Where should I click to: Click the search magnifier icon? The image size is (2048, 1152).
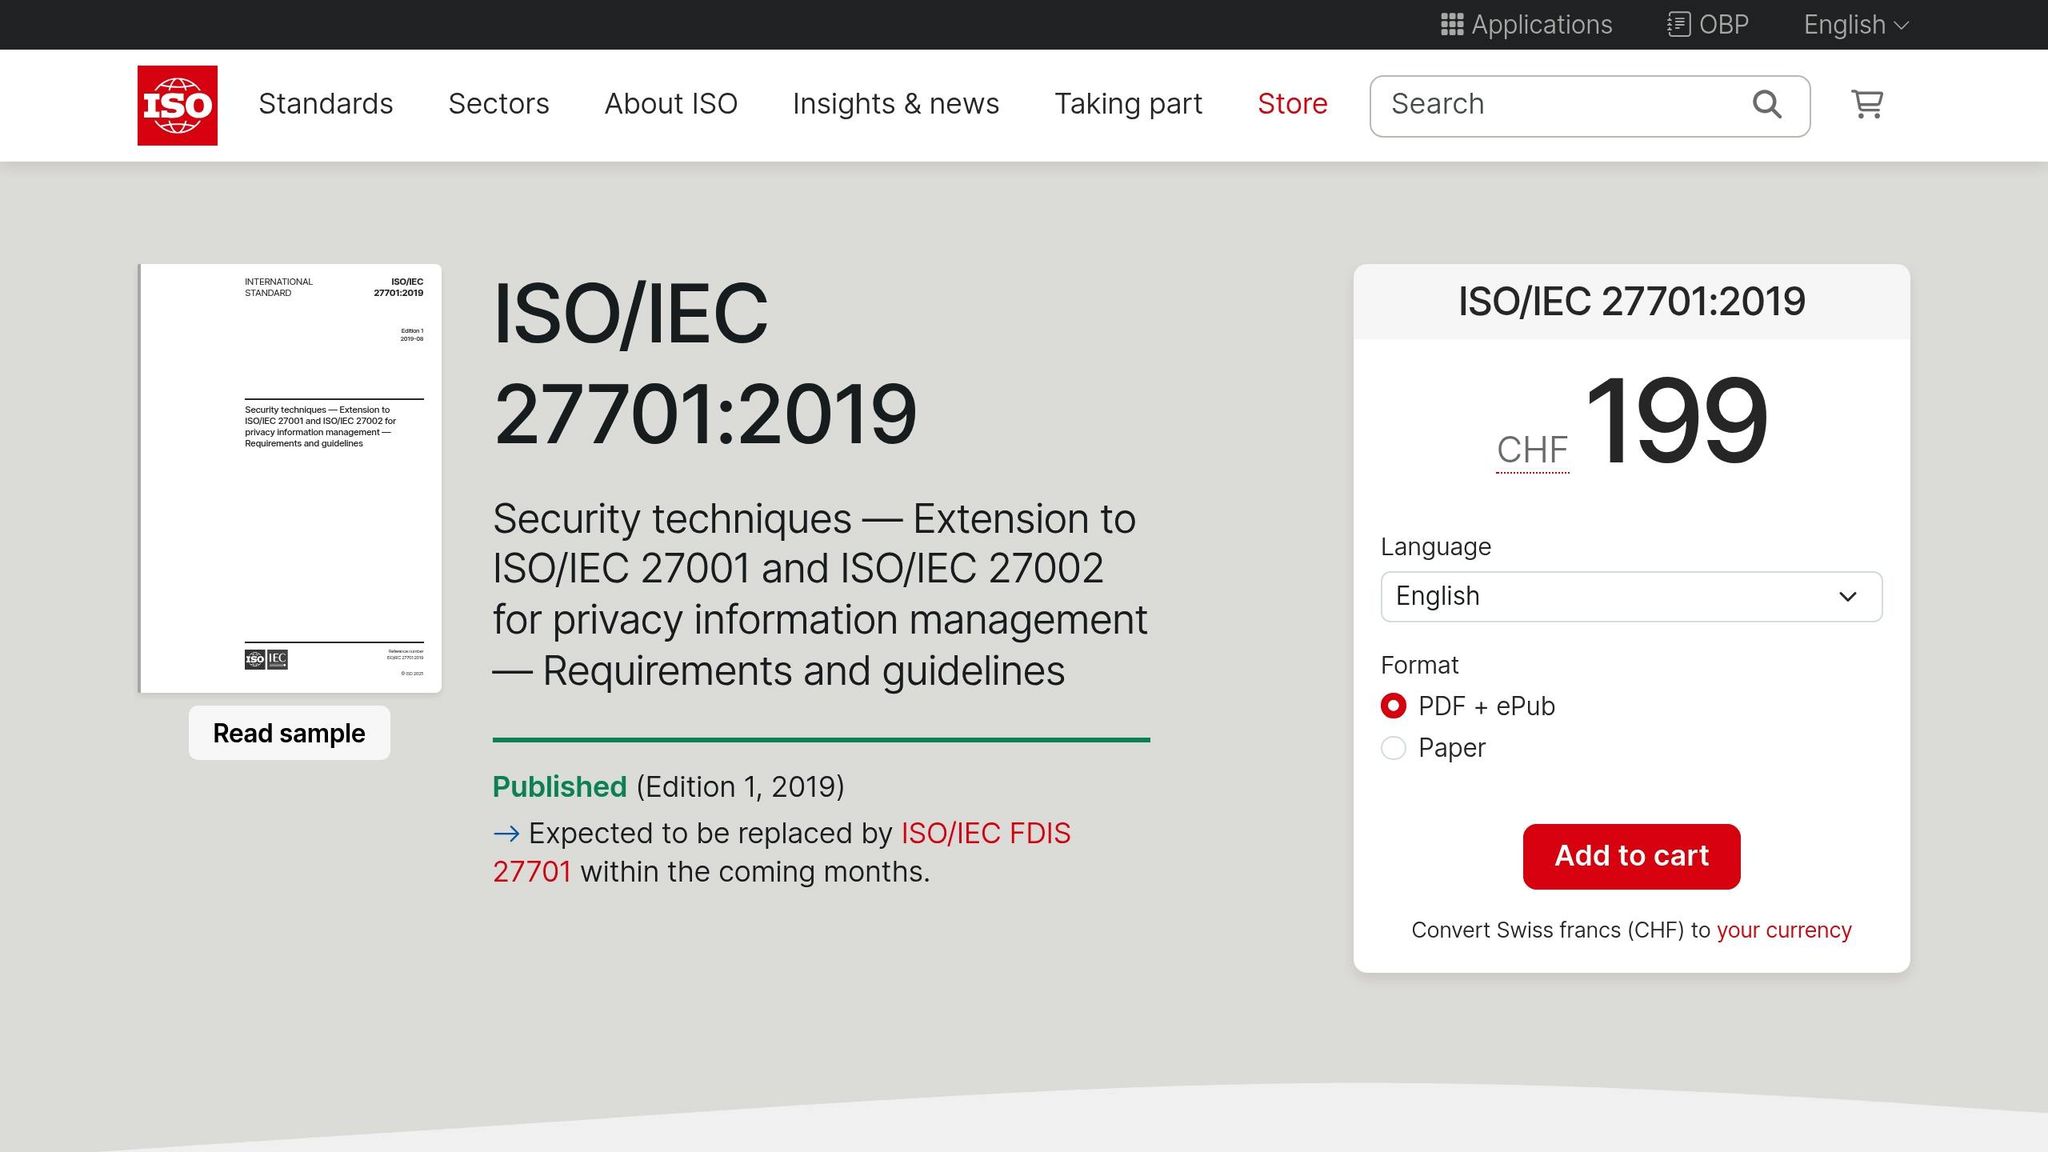[1767, 104]
